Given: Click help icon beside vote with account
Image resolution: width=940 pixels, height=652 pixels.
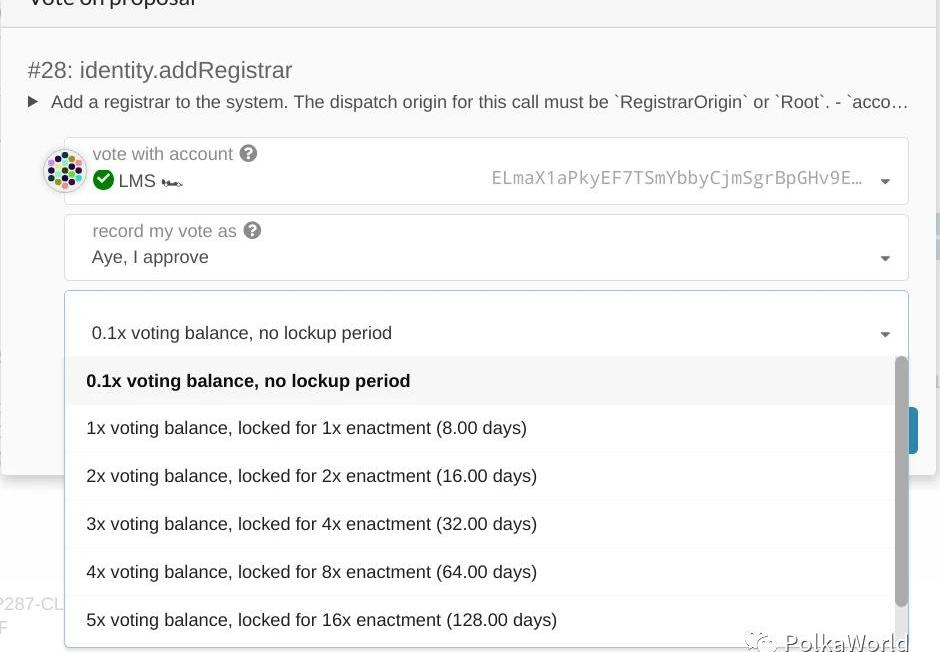Looking at the screenshot, I should tap(249, 154).
